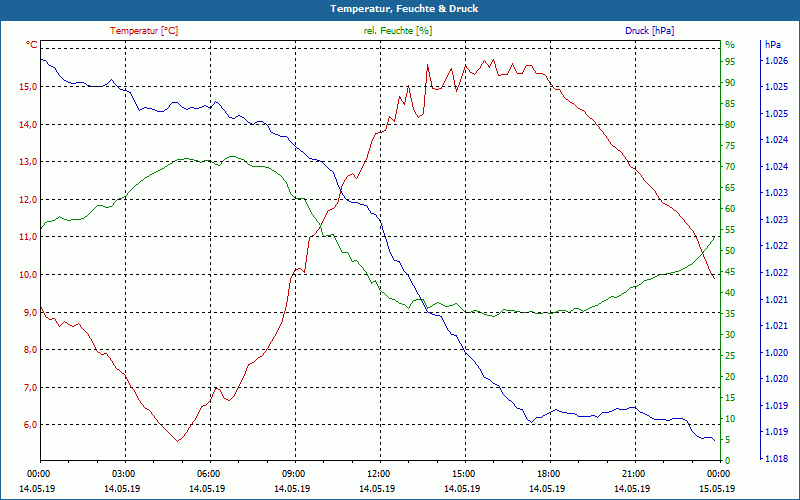Click the '11,0' temperature axis value
Screen dimensions: 800x500
click(x=29, y=237)
